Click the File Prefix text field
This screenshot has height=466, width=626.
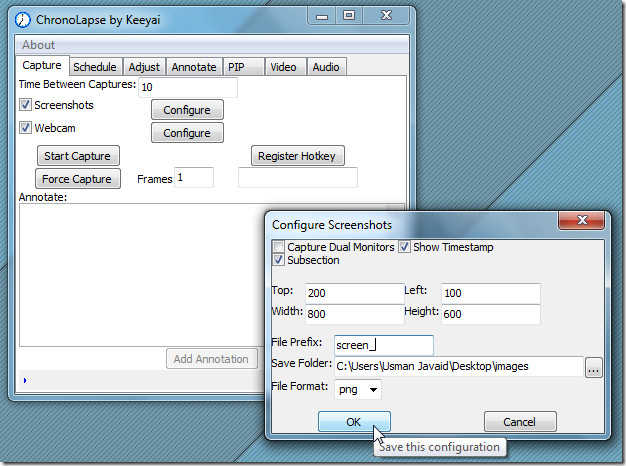(384, 345)
